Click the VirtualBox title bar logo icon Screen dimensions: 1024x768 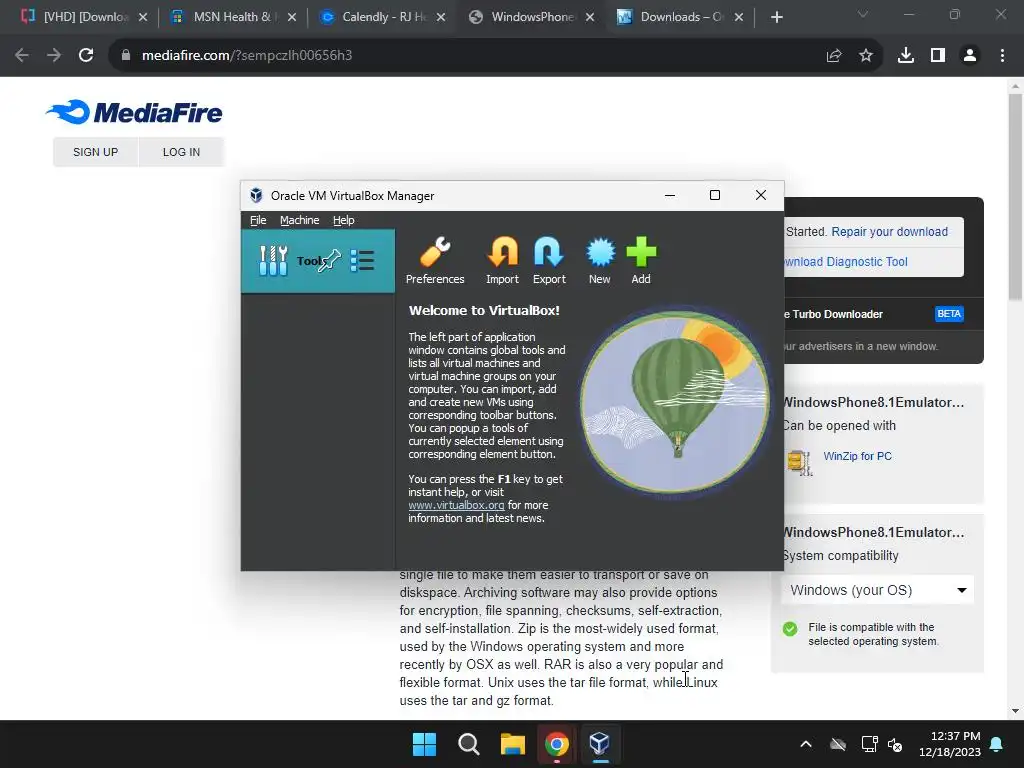[x=256, y=195]
